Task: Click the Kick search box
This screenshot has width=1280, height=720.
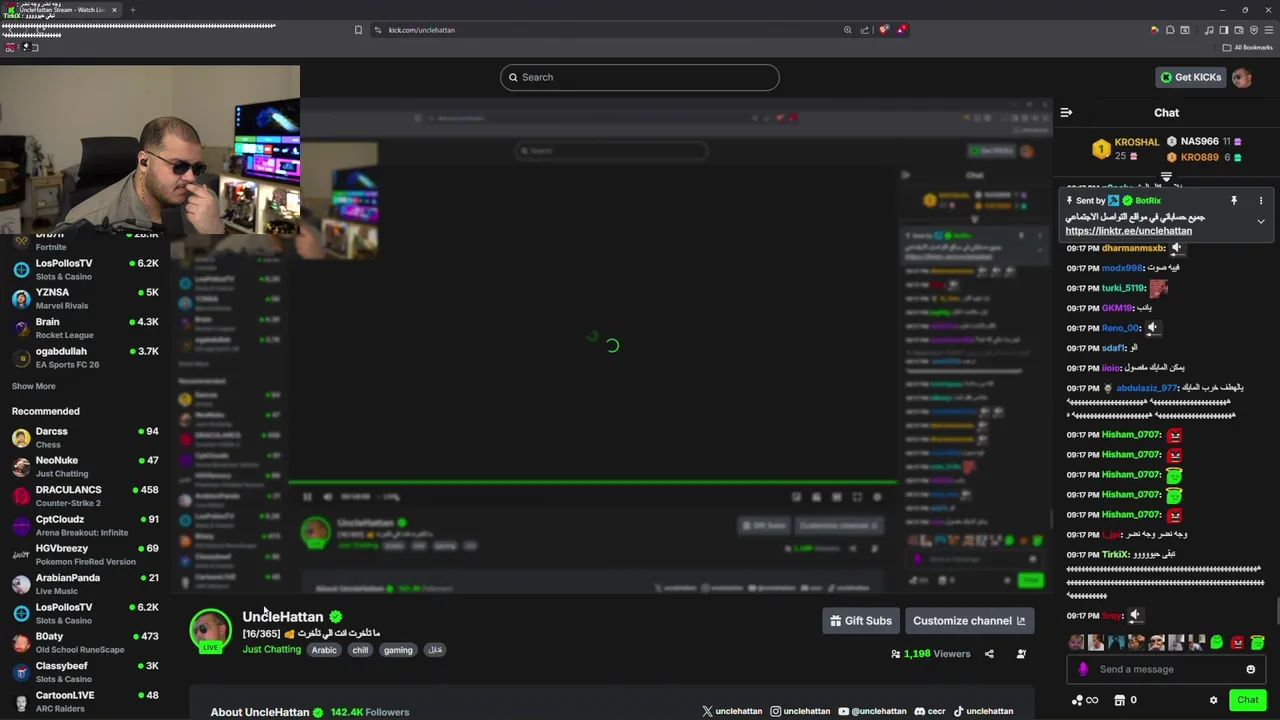Action: (x=640, y=77)
